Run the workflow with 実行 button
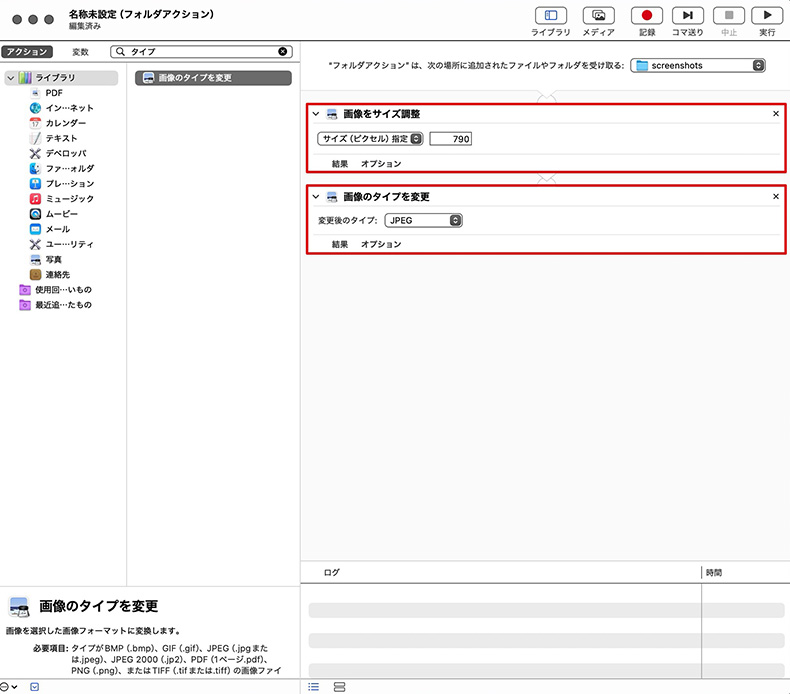 click(x=767, y=16)
